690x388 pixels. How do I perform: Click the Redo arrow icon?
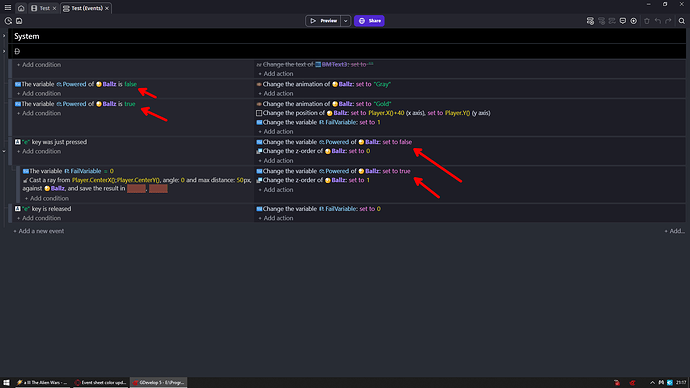pyautogui.click(x=668, y=21)
